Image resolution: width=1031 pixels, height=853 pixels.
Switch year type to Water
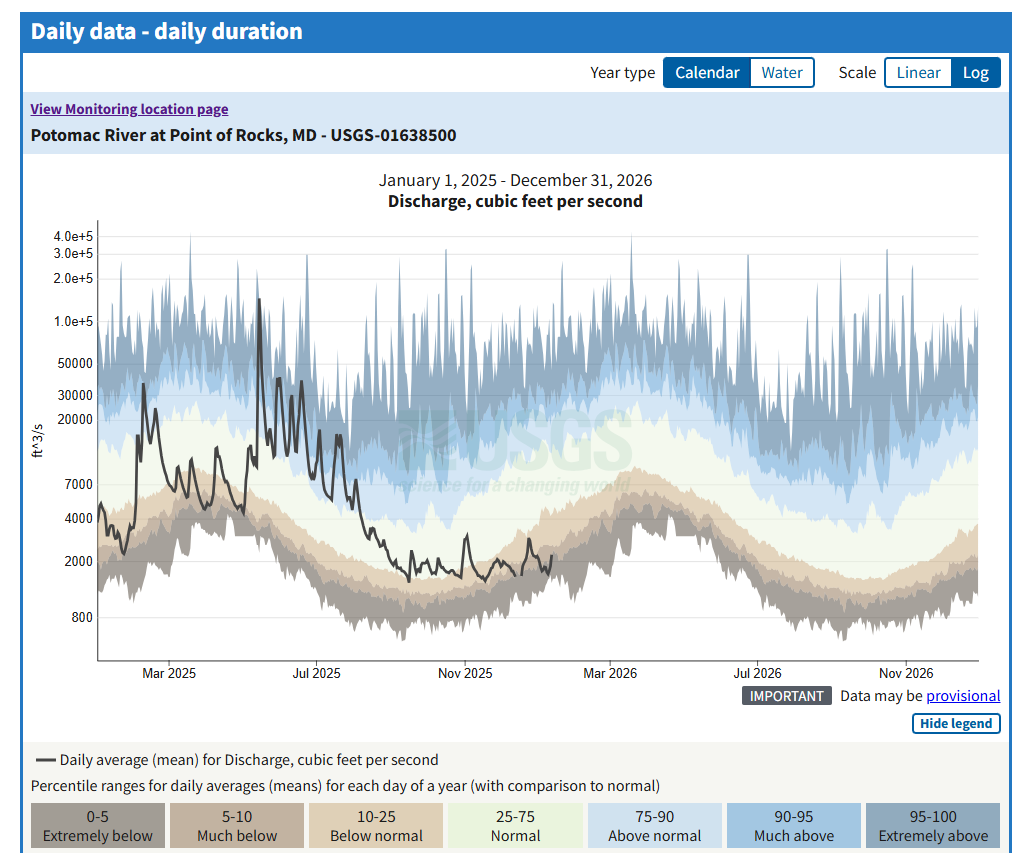[782, 72]
